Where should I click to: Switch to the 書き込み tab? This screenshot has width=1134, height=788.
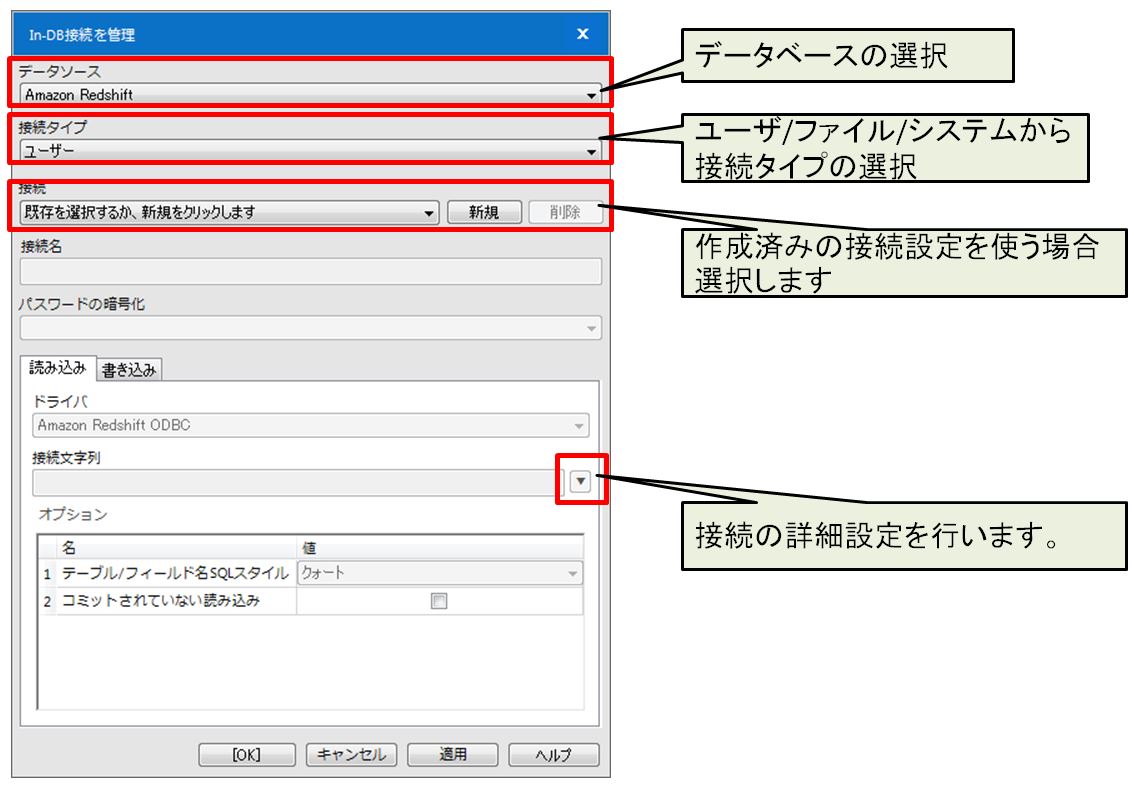(129, 370)
